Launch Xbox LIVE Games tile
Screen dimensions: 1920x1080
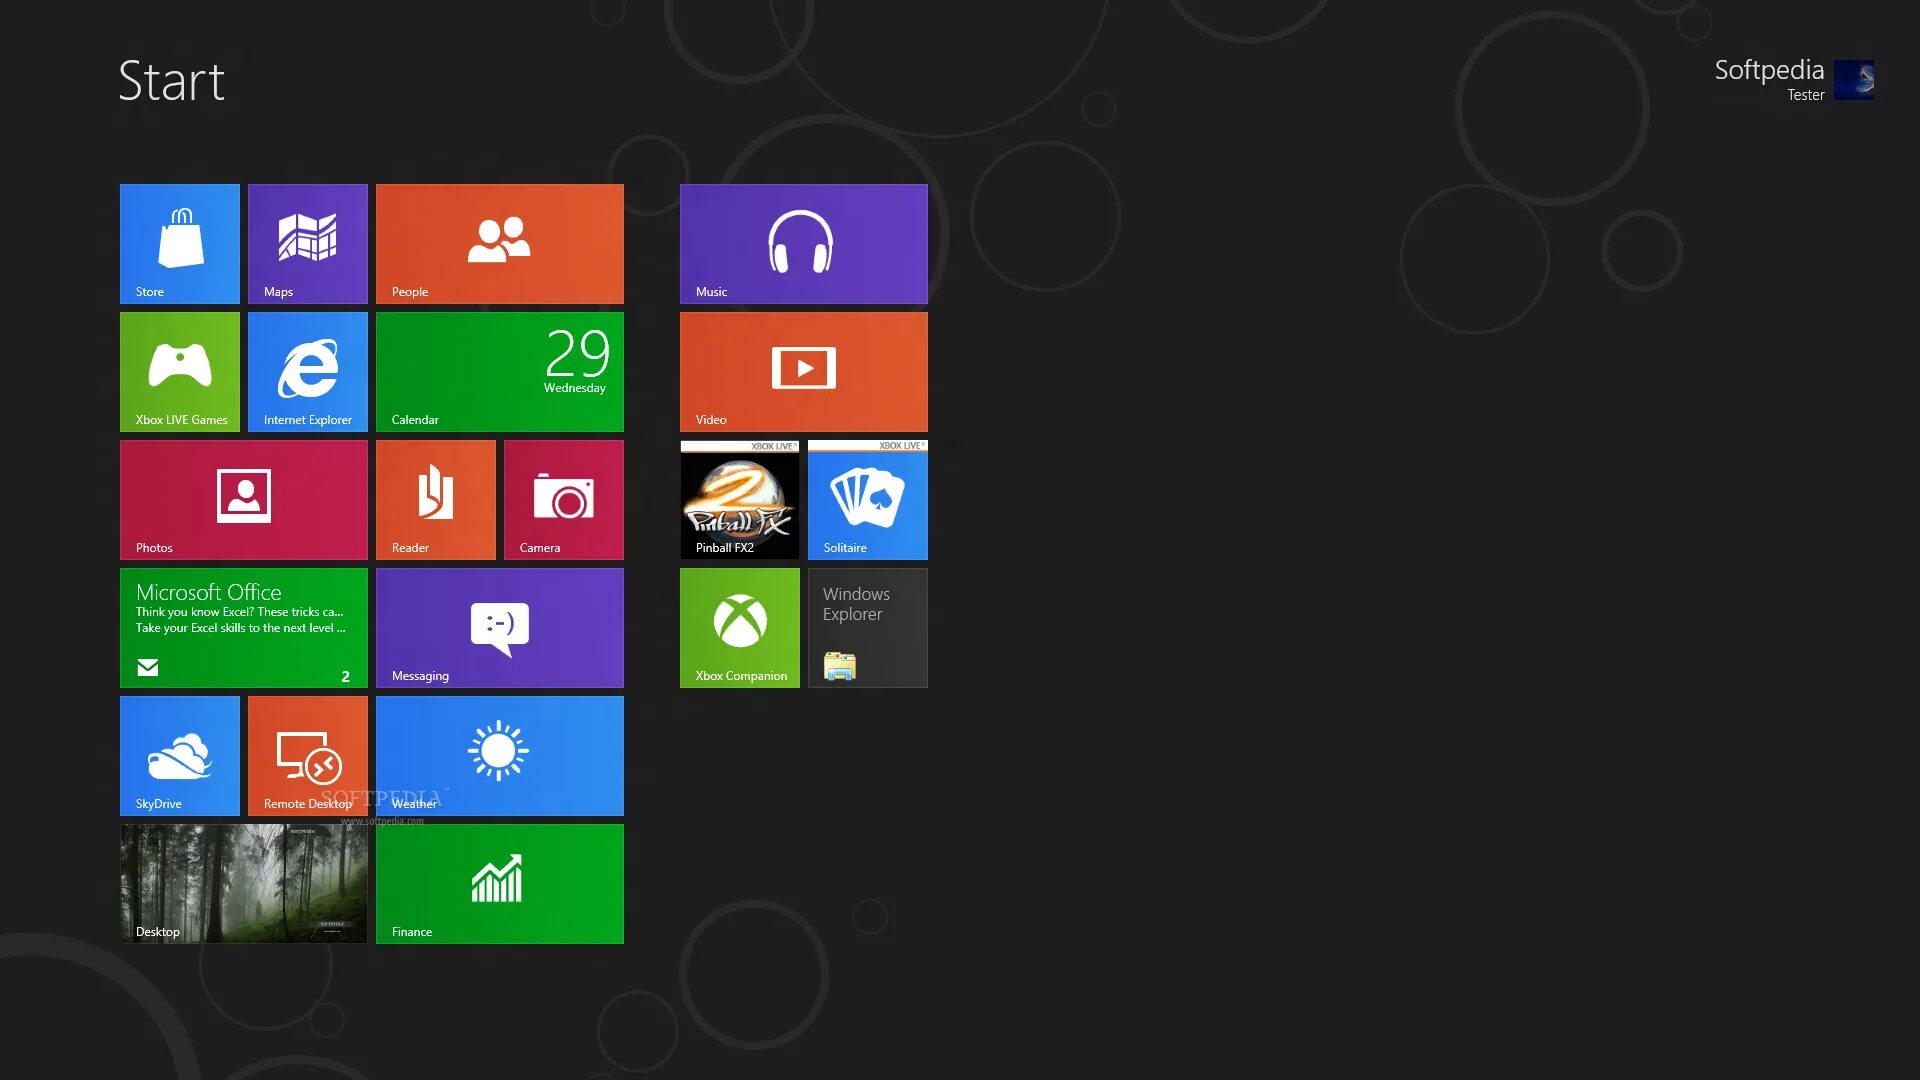[180, 371]
